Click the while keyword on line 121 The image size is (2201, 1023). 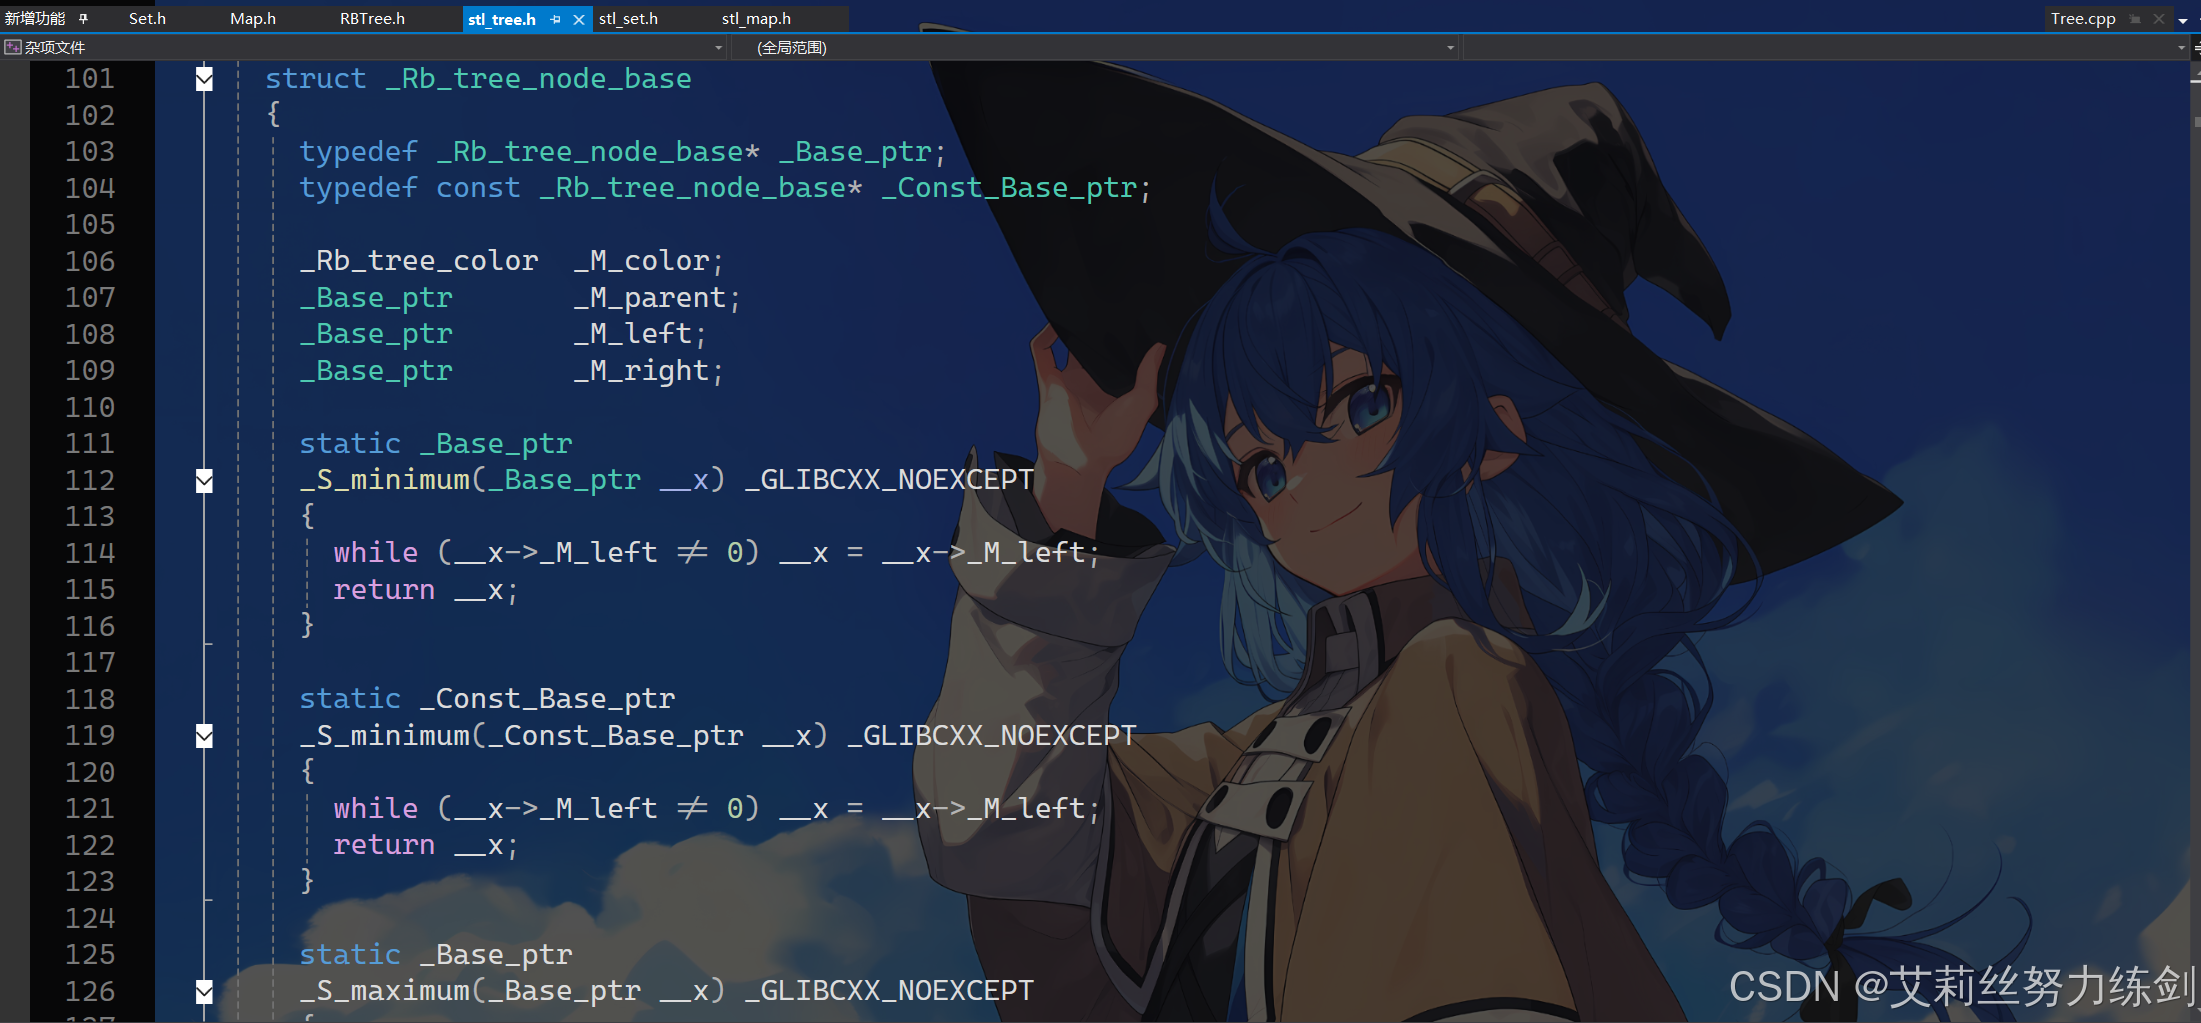click(x=376, y=808)
